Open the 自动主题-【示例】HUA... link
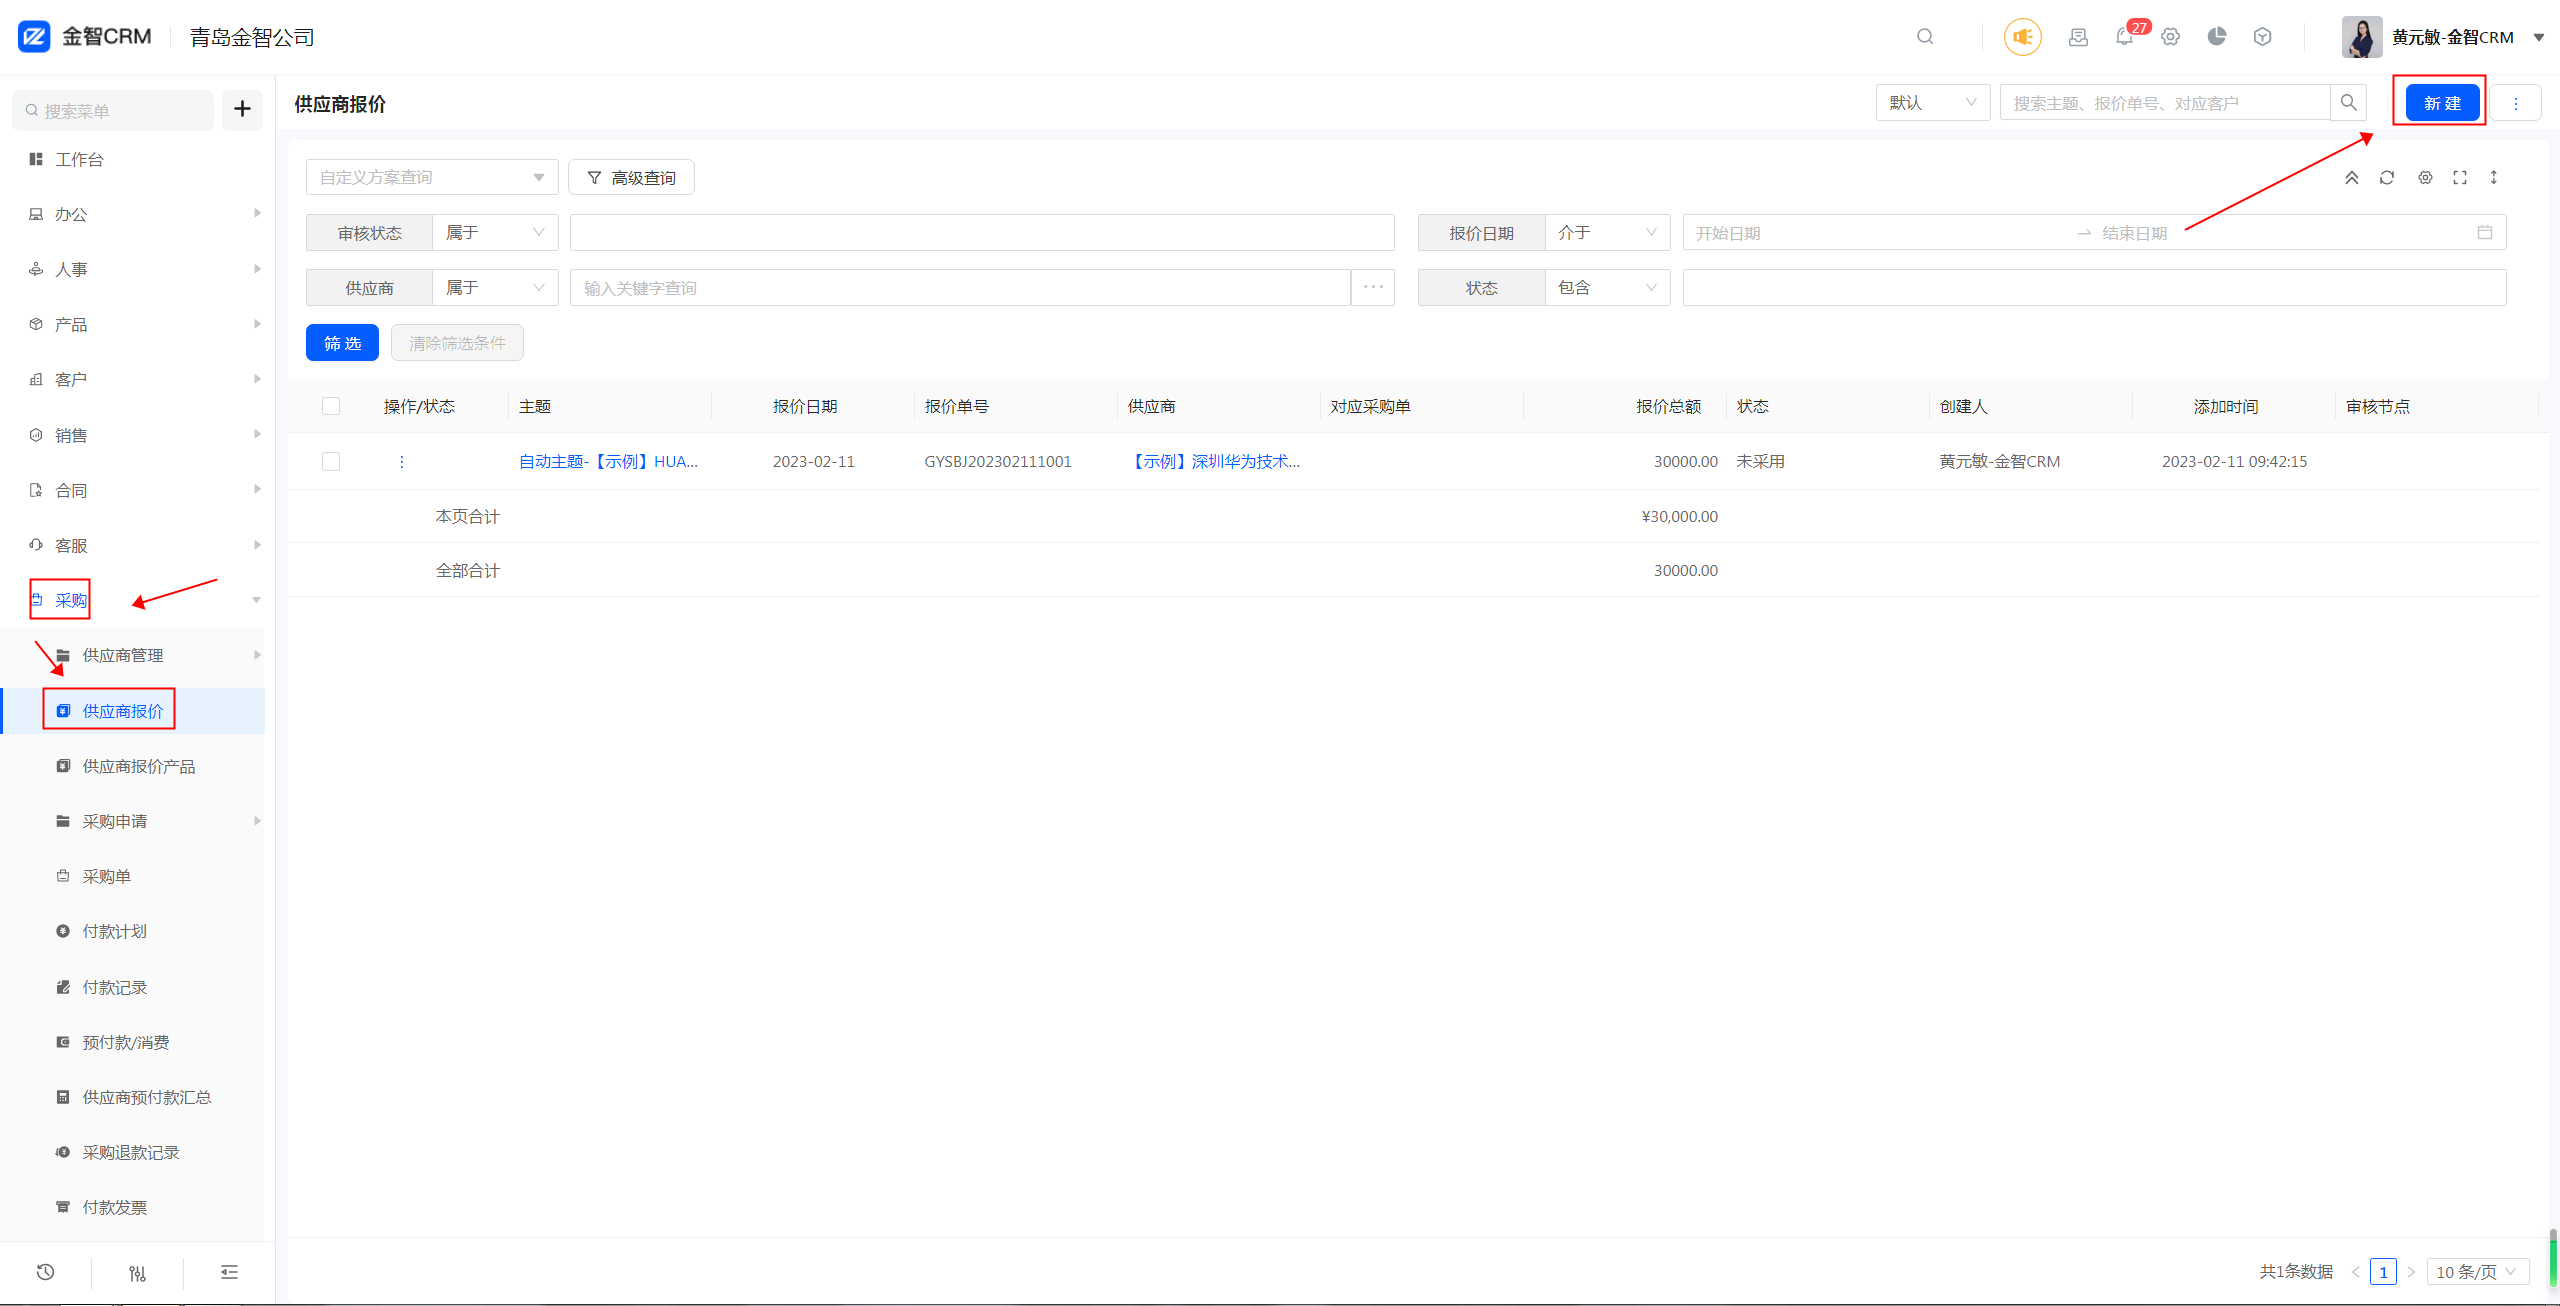 pos(608,461)
